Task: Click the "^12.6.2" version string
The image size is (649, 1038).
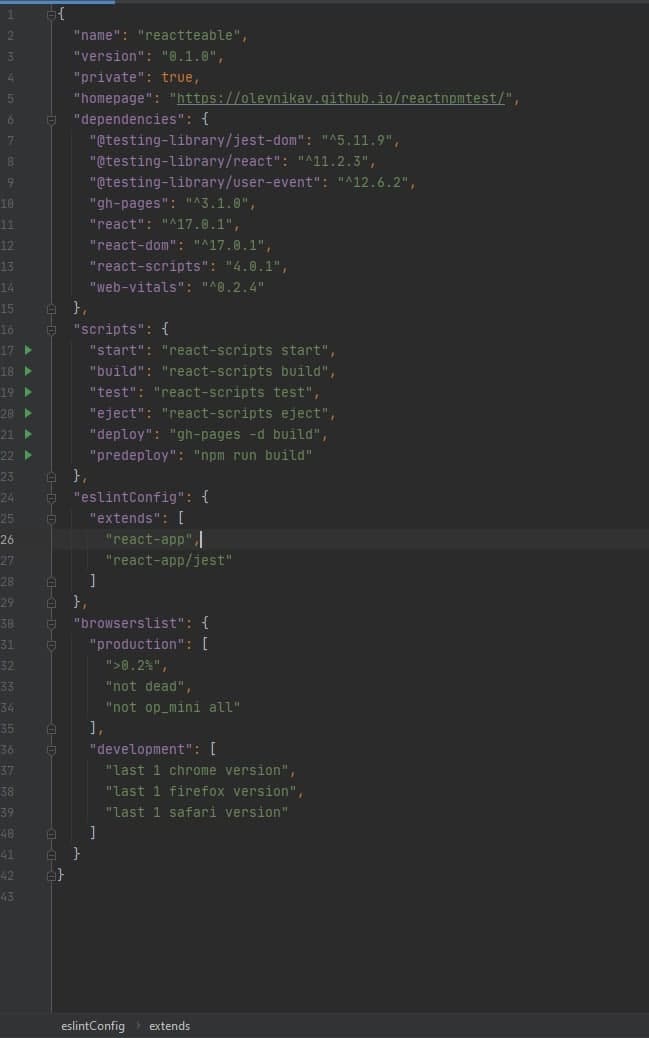Action: coord(374,183)
